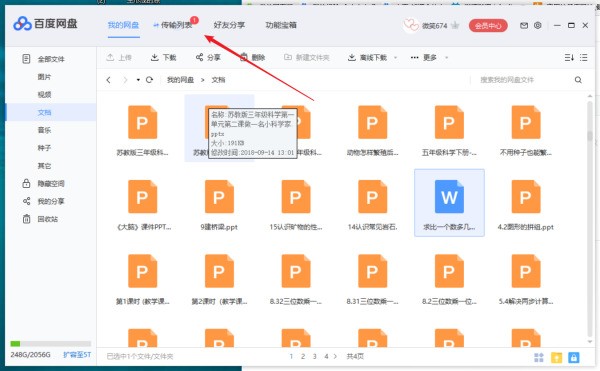
Task: Open the 功能宝箱 tab
Action: click(281, 25)
